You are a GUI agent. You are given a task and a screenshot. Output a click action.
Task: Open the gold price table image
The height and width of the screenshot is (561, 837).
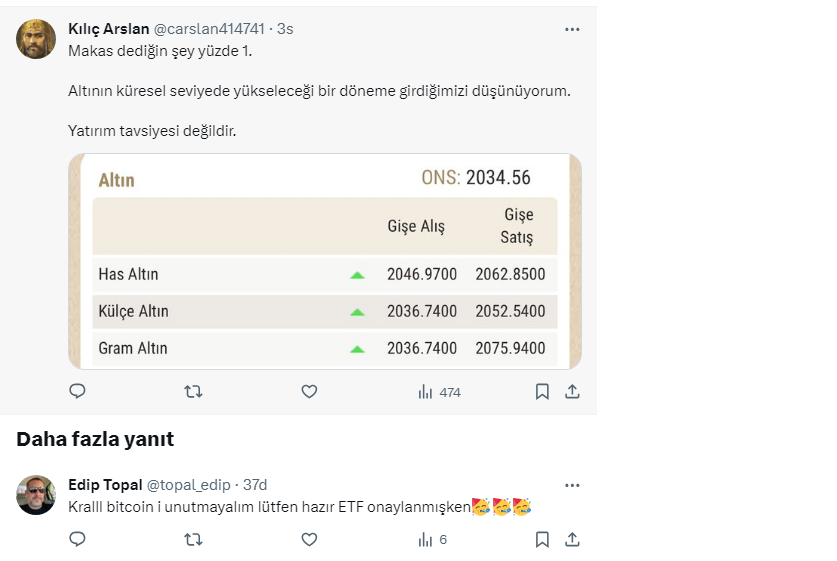[325, 261]
